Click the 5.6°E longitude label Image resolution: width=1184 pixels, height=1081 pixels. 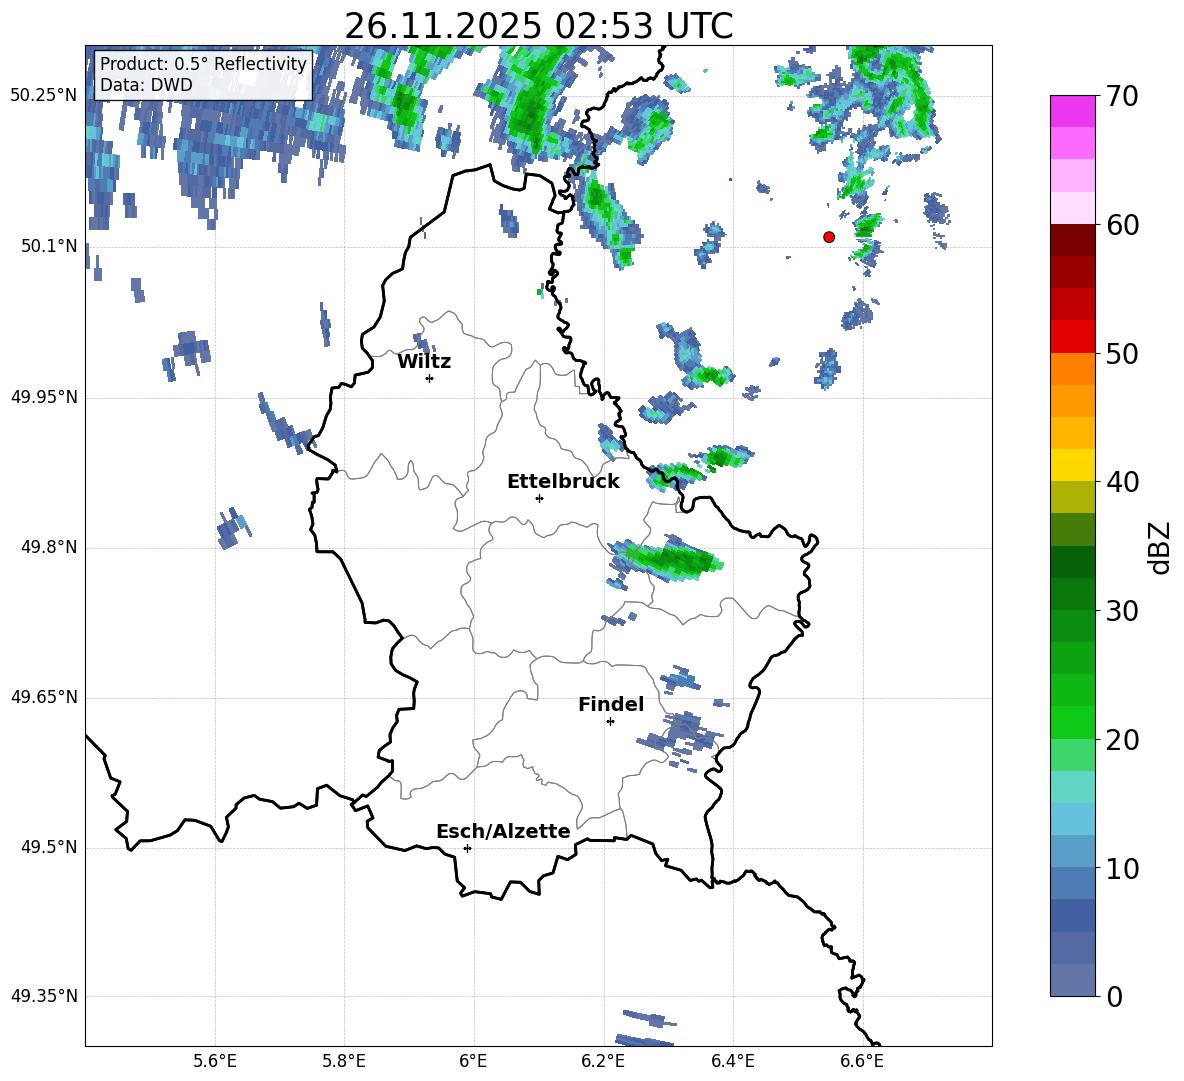point(215,1061)
